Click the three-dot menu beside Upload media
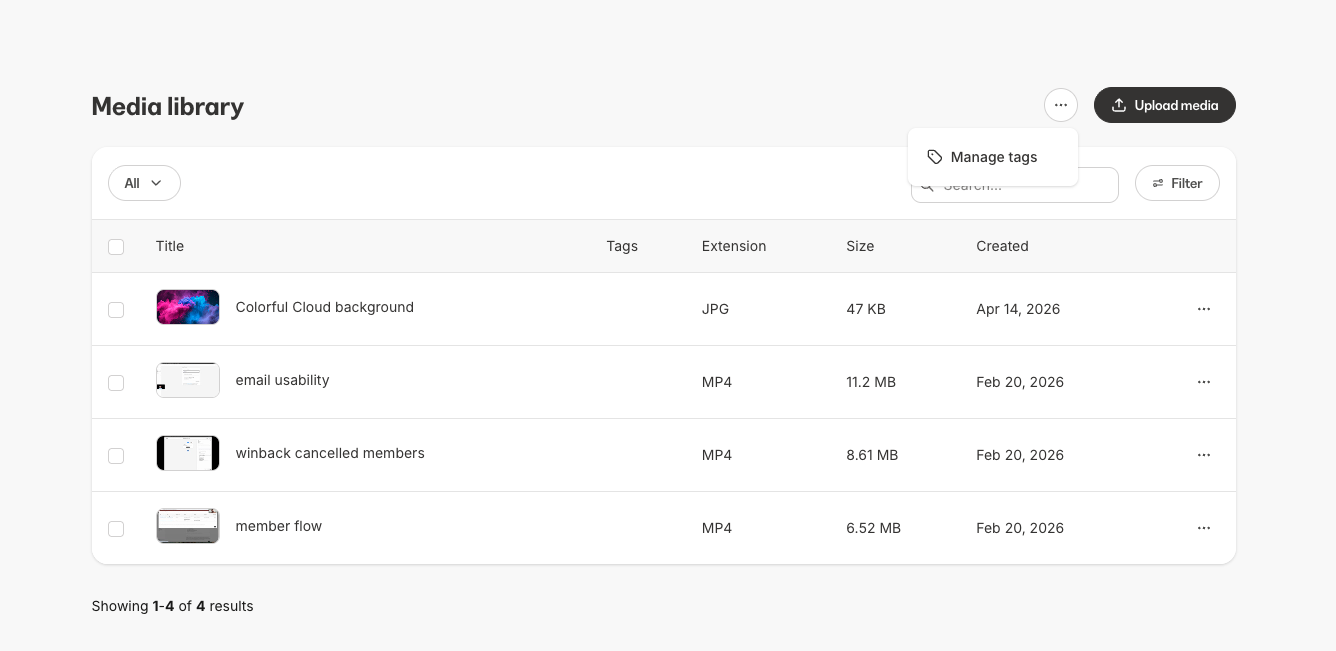Viewport: 1336px width, 651px height. [x=1061, y=105]
